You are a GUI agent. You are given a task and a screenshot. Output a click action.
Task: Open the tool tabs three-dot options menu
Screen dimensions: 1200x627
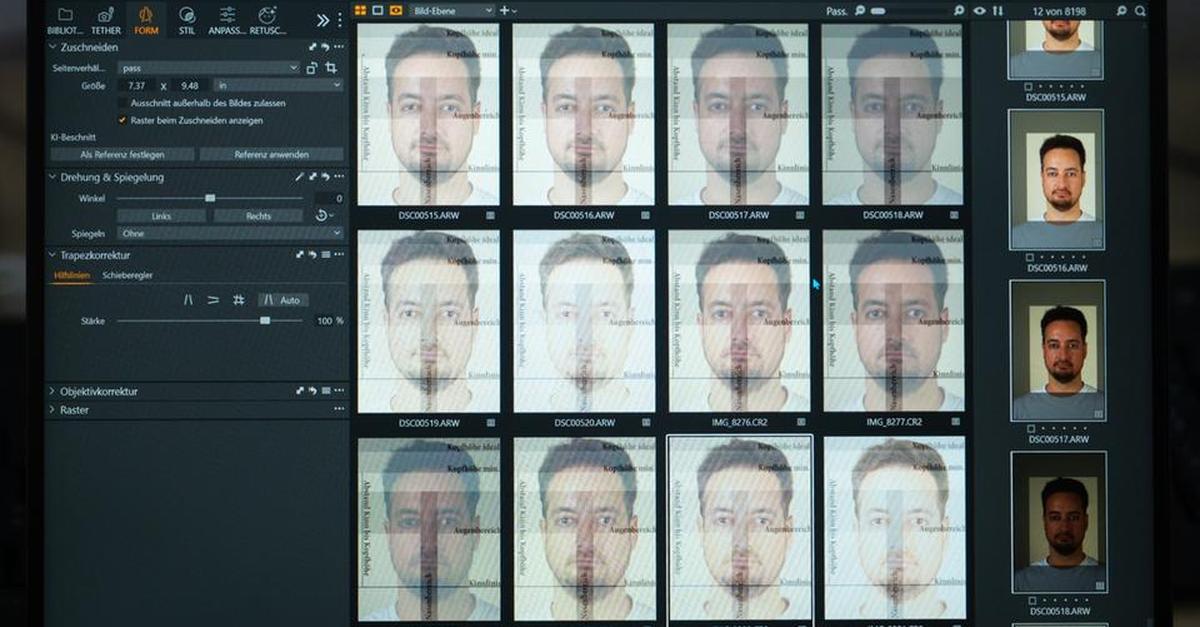339,19
